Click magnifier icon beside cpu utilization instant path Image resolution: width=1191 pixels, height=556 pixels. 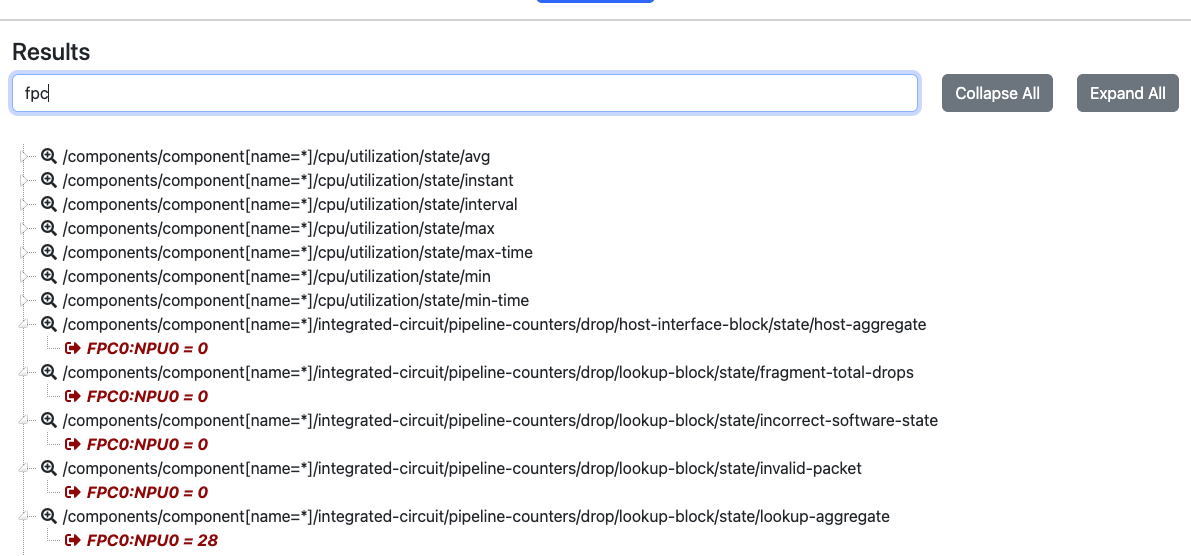[x=49, y=181]
